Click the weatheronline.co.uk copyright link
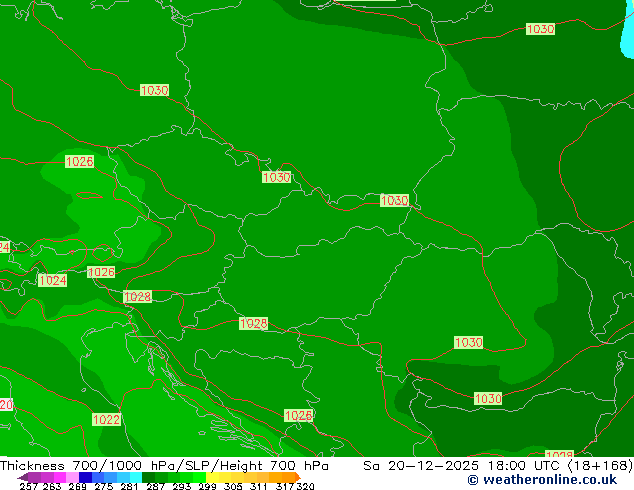The image size is (634, 490). (542, 480)
